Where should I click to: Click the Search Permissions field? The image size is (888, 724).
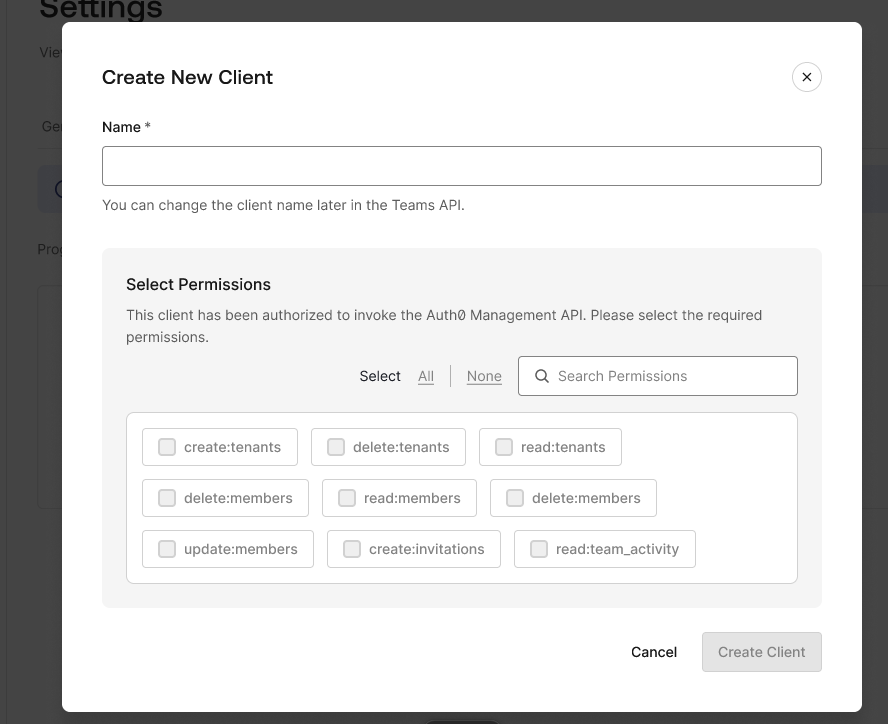[658, 376]
